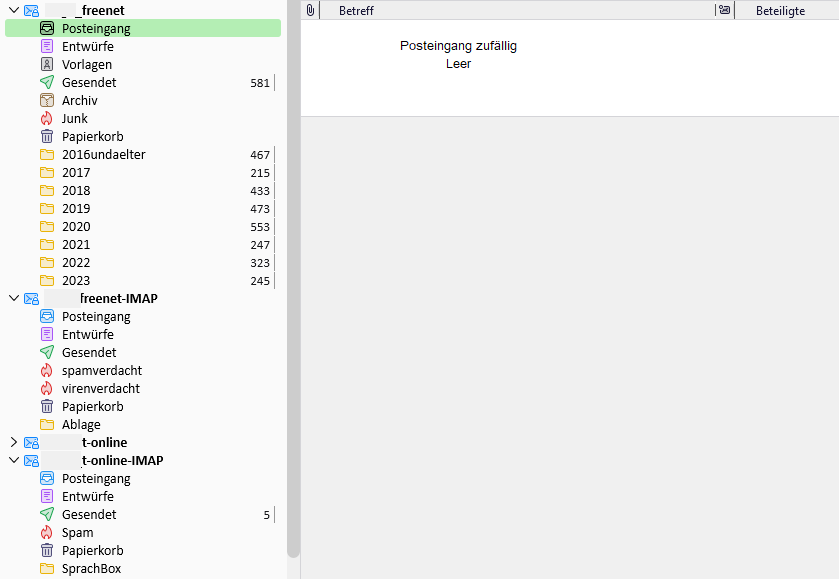Sort messages by Betreff column
Screen dimensions: 839x579
[x=357, y=11]
